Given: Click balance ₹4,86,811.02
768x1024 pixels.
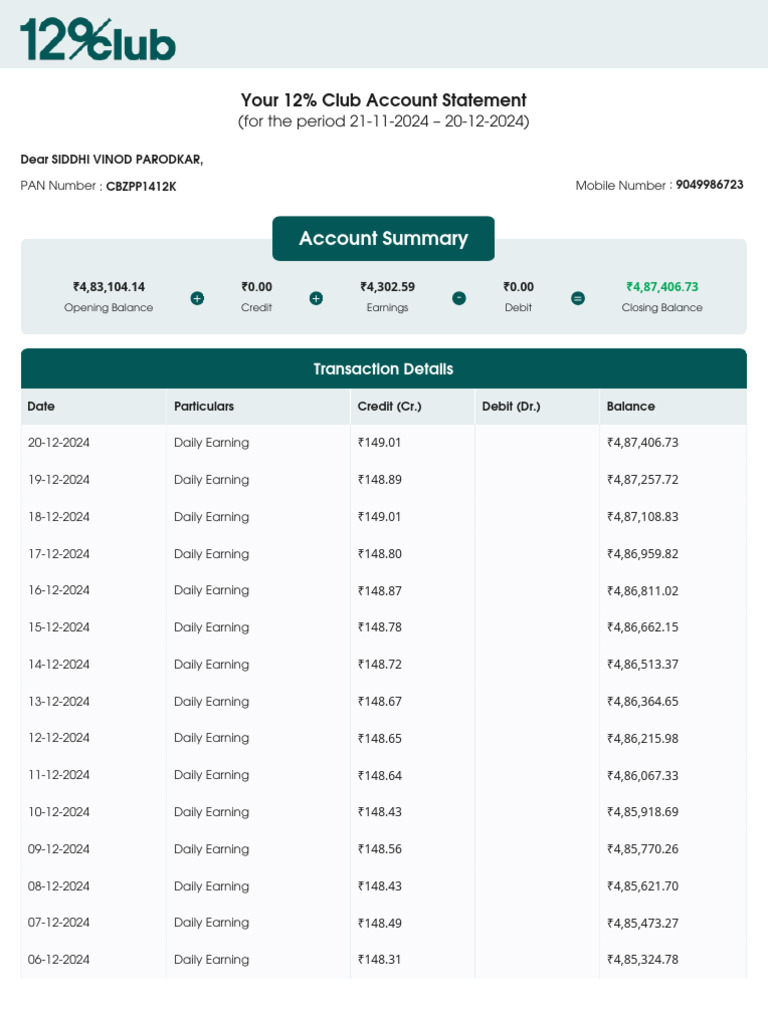Looking at the screenshot, I should coord(643,590).
